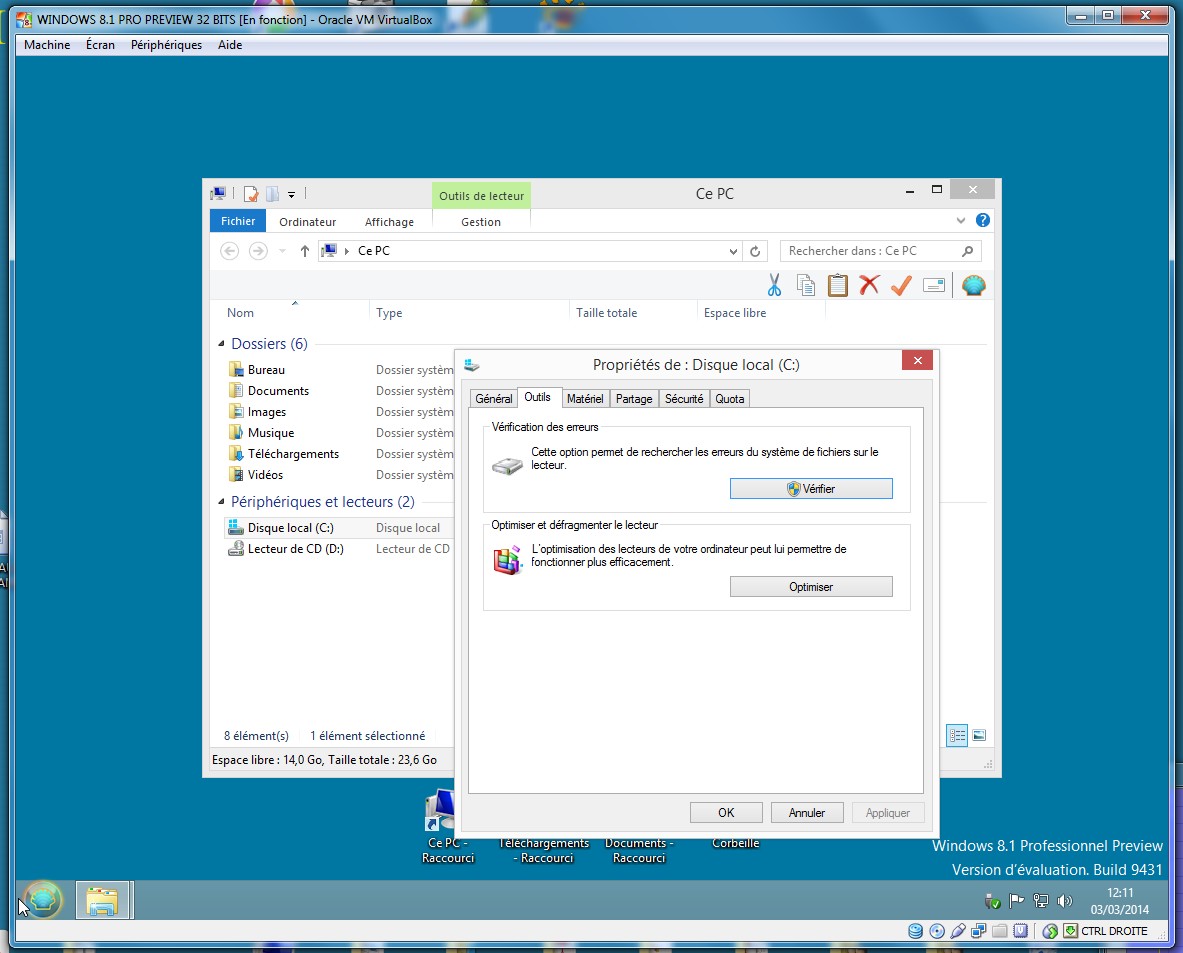Sort by the Taille totale column header

pos(607,313)
